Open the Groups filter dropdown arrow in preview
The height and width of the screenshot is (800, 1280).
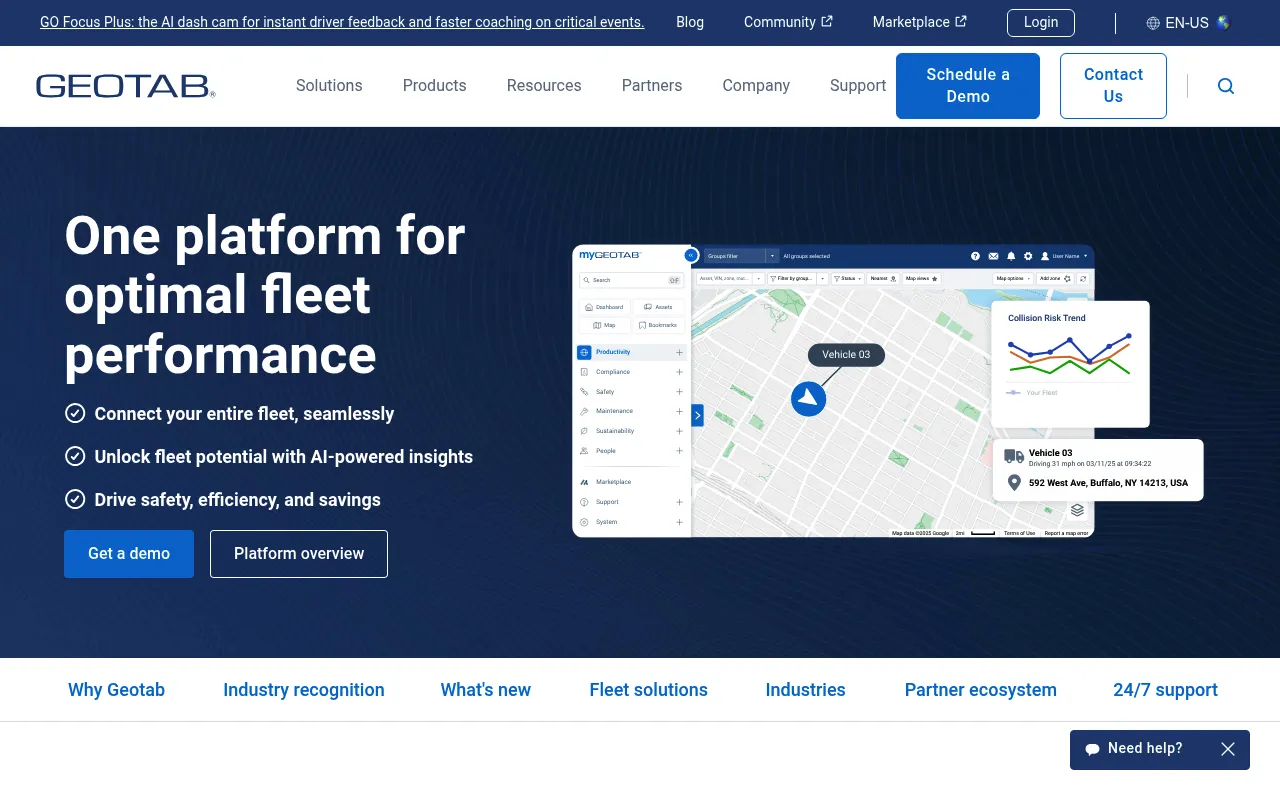coord(772,256)
